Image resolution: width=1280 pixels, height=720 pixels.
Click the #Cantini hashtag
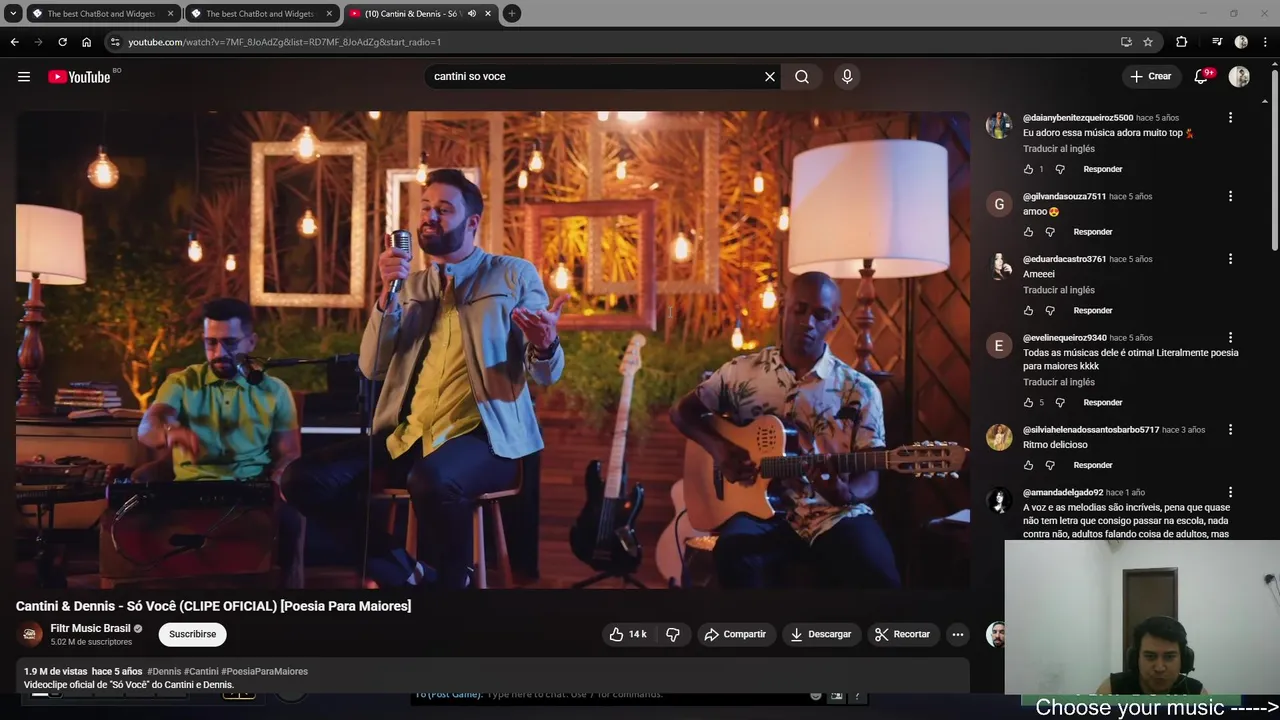point(201,671)
